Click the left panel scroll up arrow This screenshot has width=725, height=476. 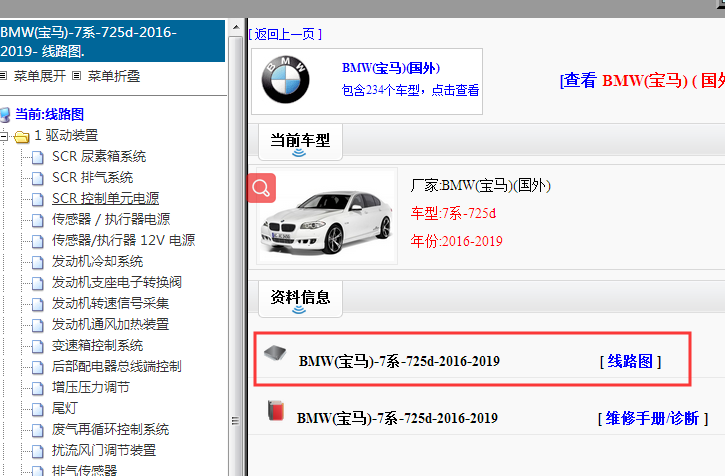(236, 27)
